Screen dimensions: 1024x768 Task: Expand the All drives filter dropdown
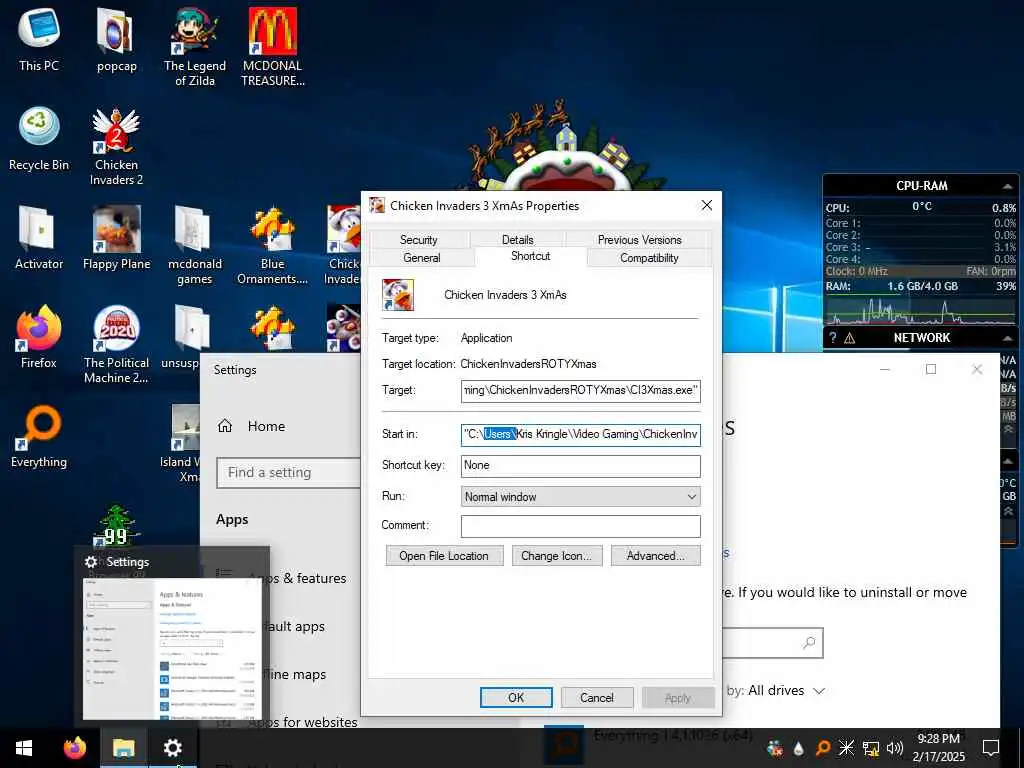click(x=786, y=690)
